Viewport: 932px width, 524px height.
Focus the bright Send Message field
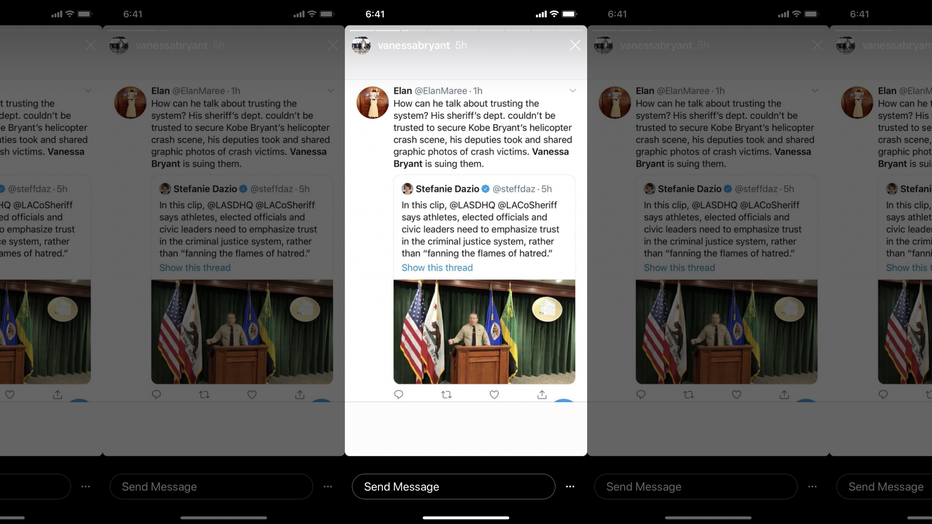(x=454, y=487)
